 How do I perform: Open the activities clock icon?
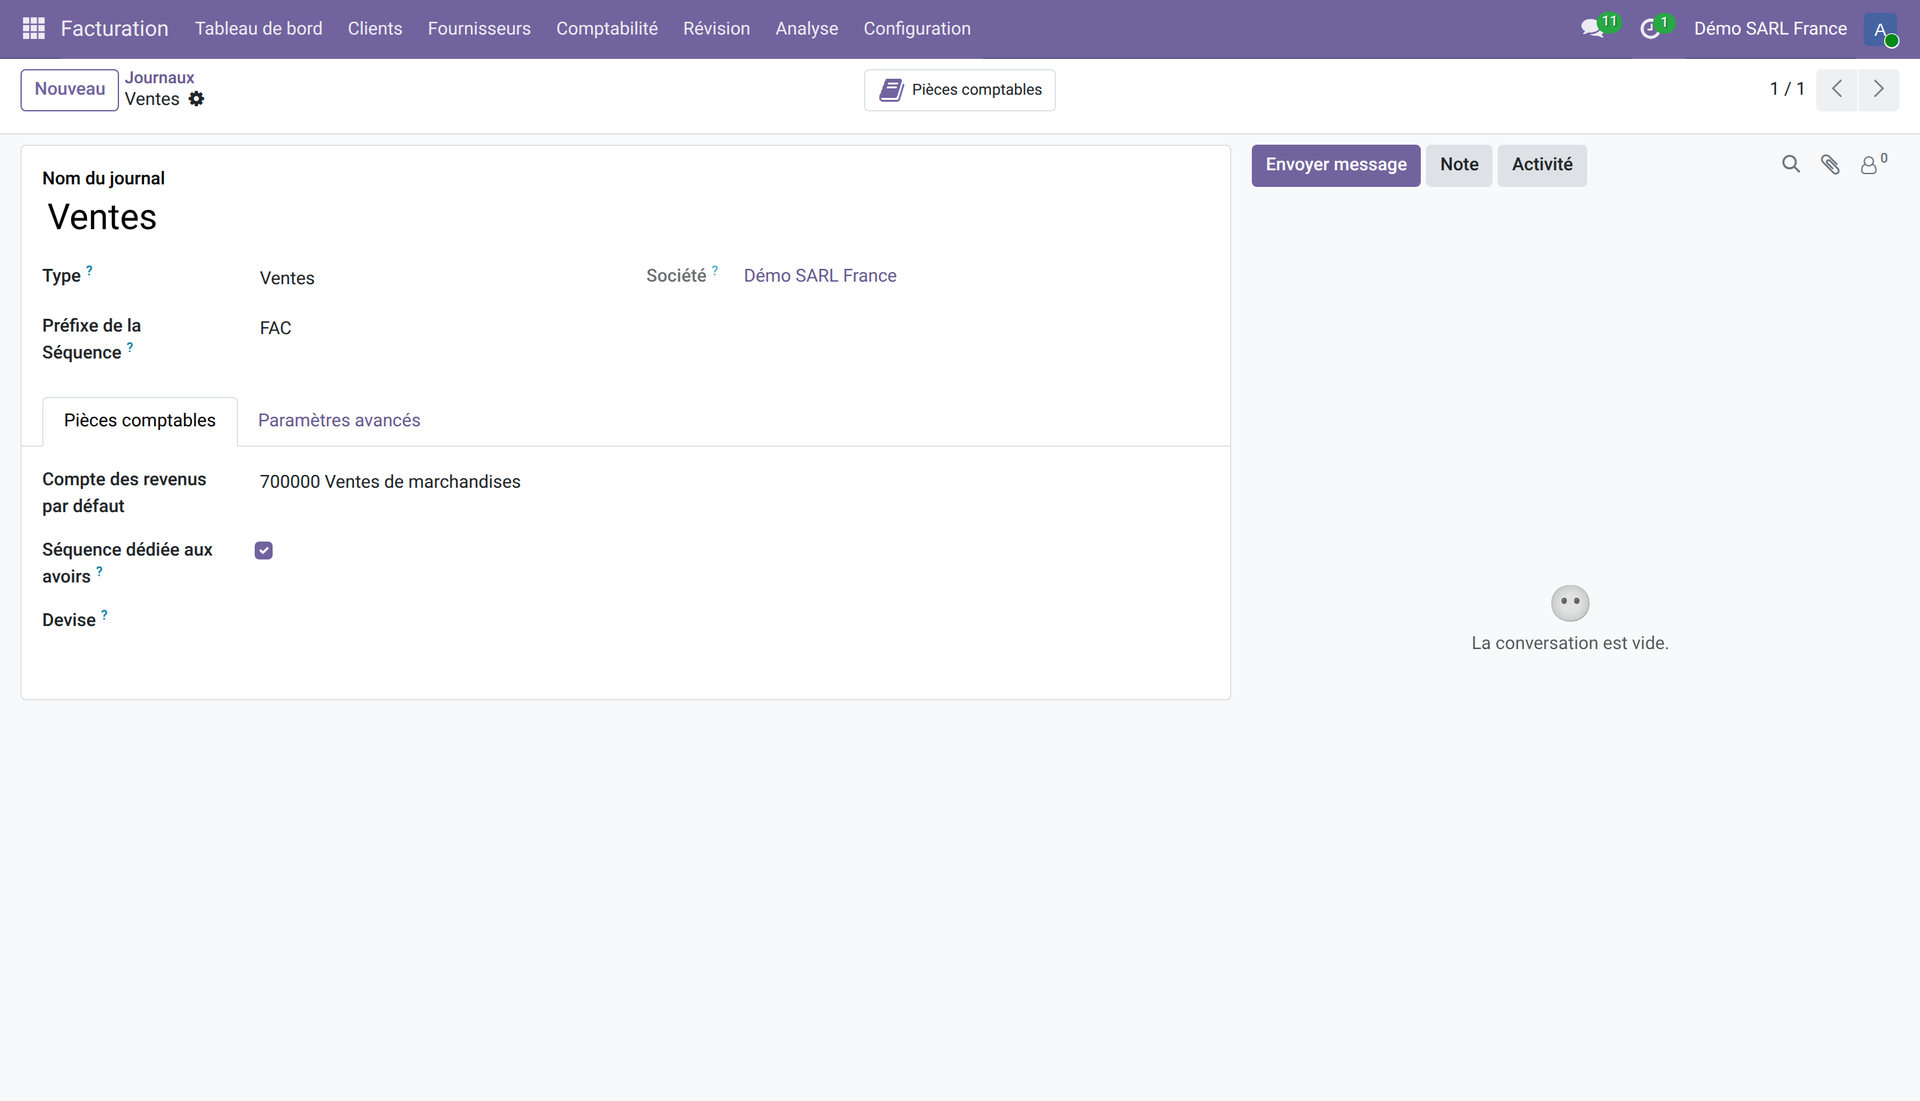pyautogui.click(x=1651, y=29)
